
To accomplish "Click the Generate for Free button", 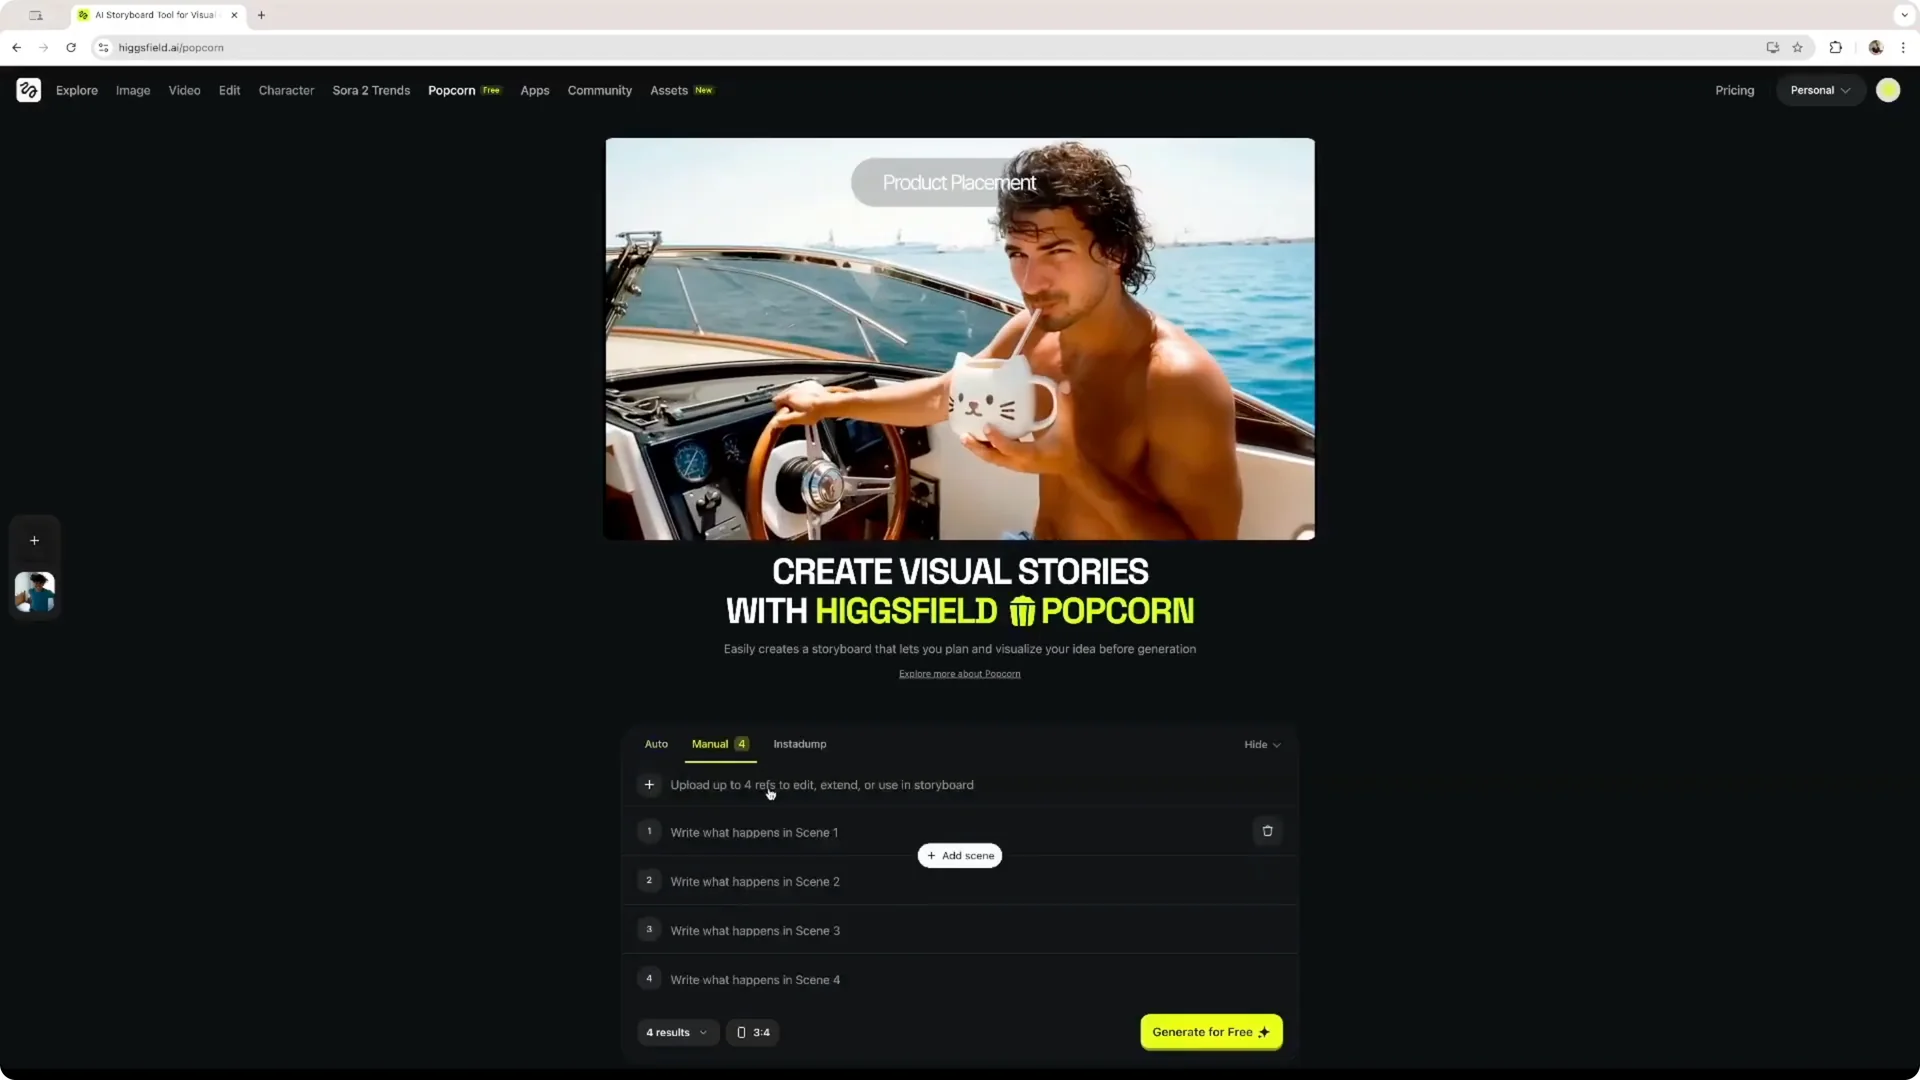I will point(1211,1032).
